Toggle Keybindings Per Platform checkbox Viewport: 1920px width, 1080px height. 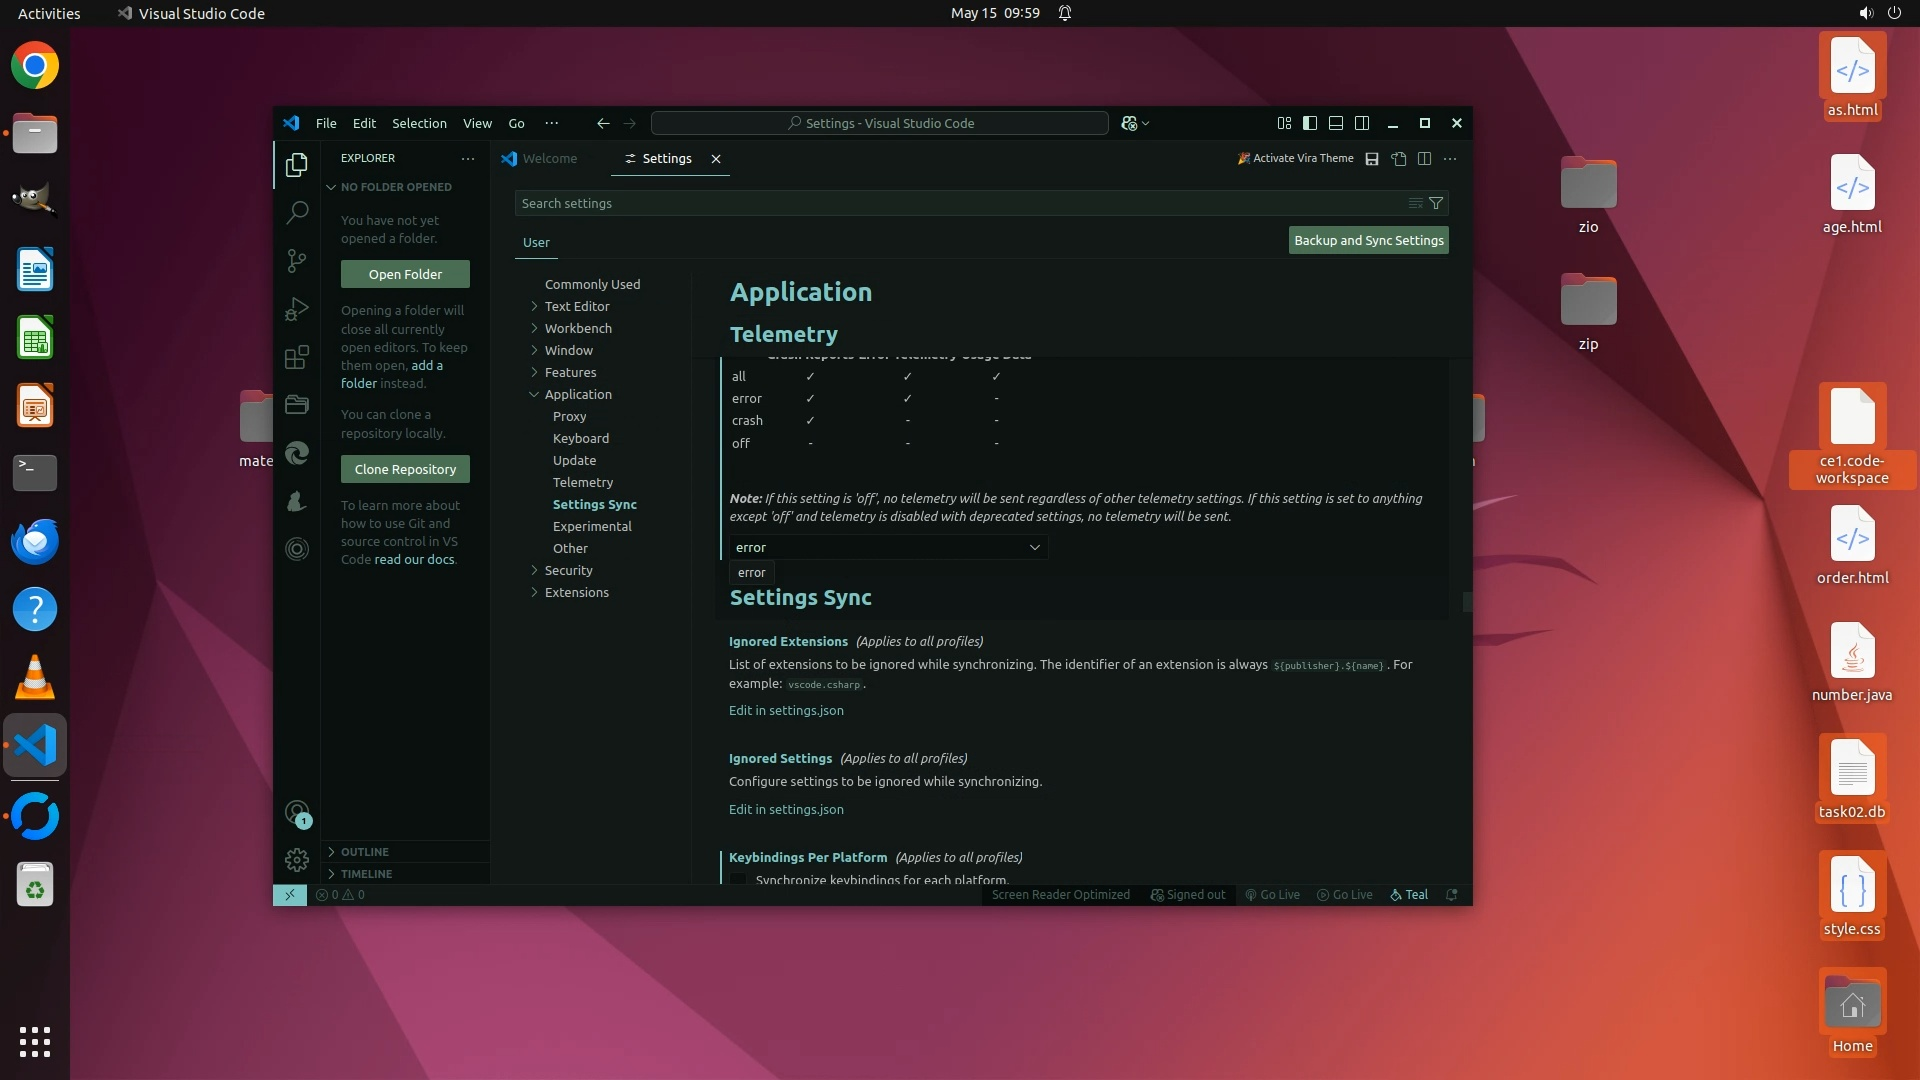pyautogui.click(x=738, y=880)
